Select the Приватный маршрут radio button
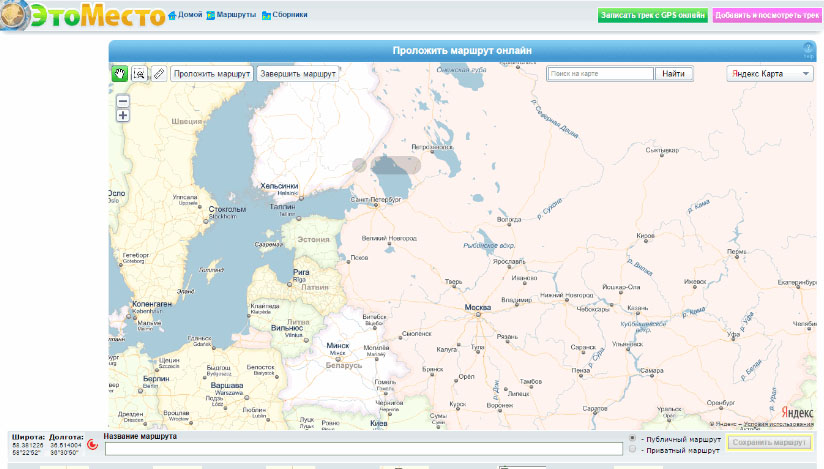This screenshot has width=824, height=469. [x=633, y=449]
